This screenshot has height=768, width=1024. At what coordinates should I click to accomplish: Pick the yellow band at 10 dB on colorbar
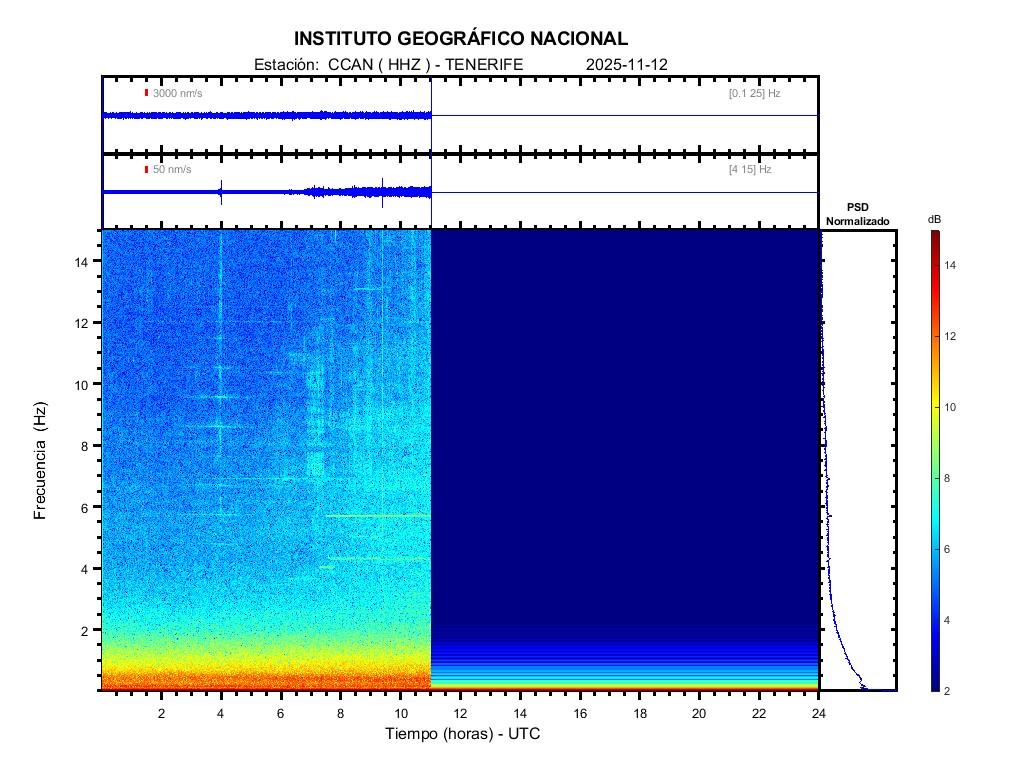click(934, 407)
